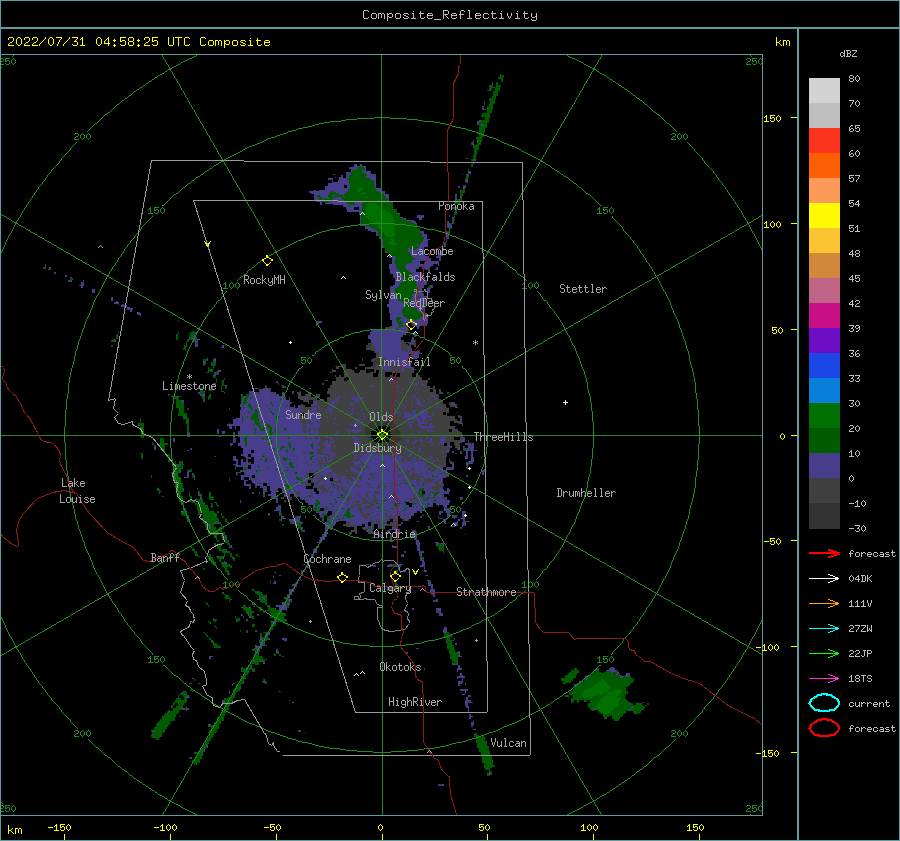Click the Blackfalds city label

425,277
